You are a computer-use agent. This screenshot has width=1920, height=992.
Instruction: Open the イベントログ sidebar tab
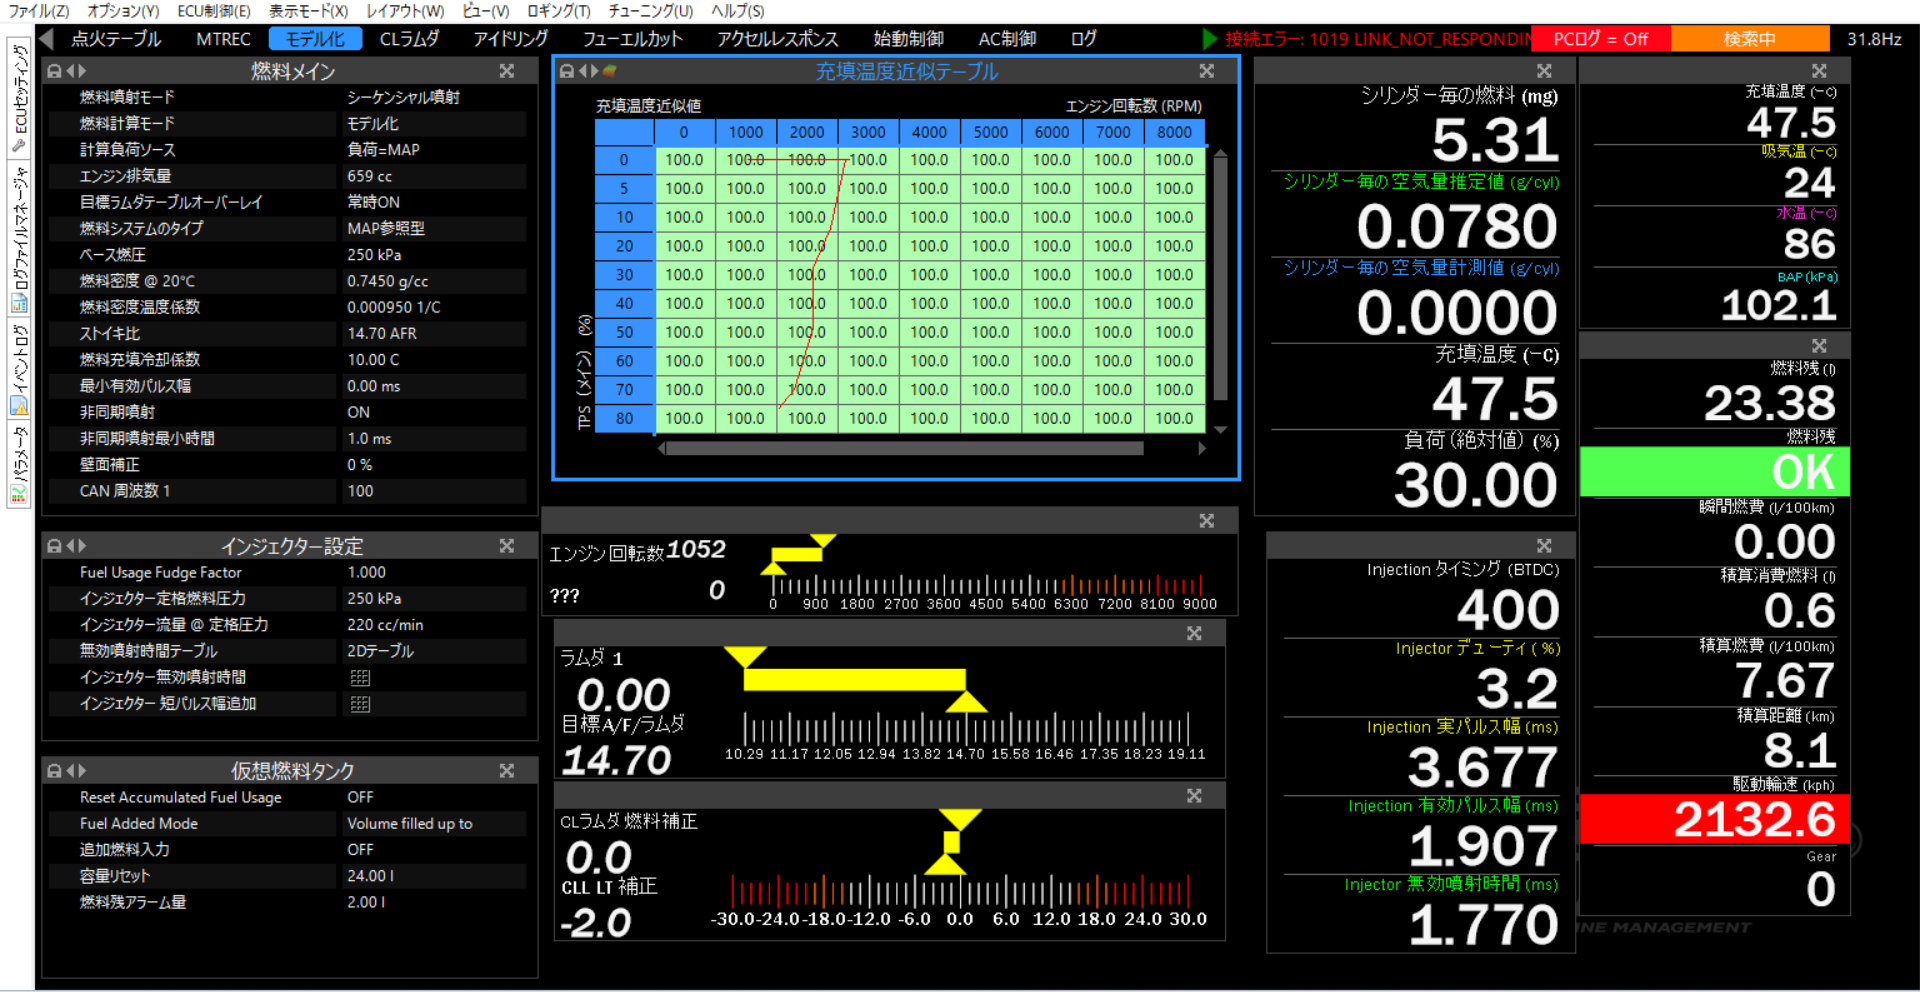pyautogui.click(x=19, y=368)
